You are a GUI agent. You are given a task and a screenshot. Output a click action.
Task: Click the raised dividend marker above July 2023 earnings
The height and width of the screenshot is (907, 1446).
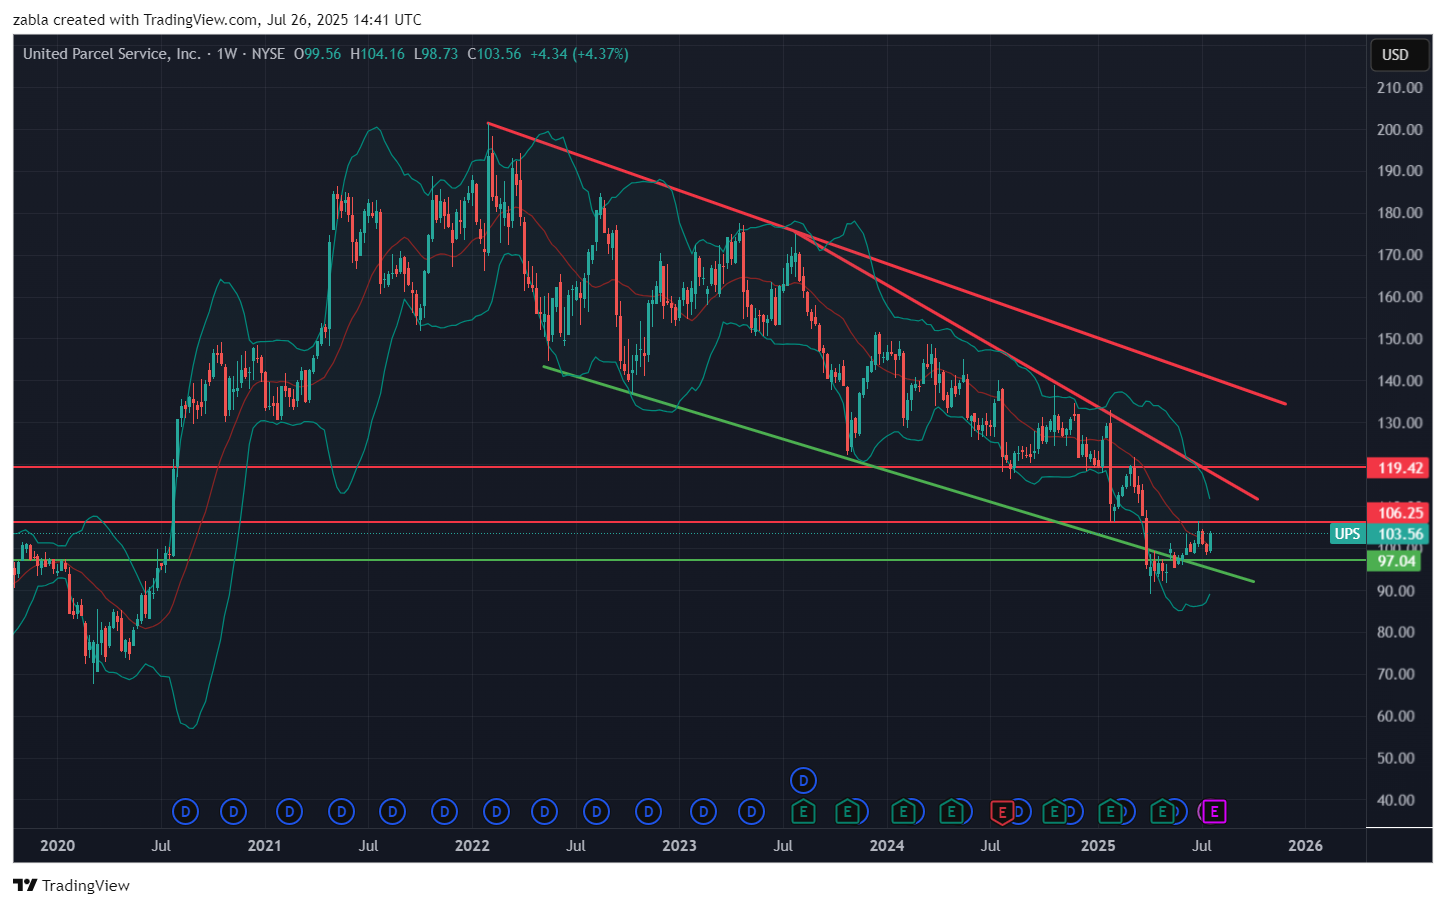(803, 780)
